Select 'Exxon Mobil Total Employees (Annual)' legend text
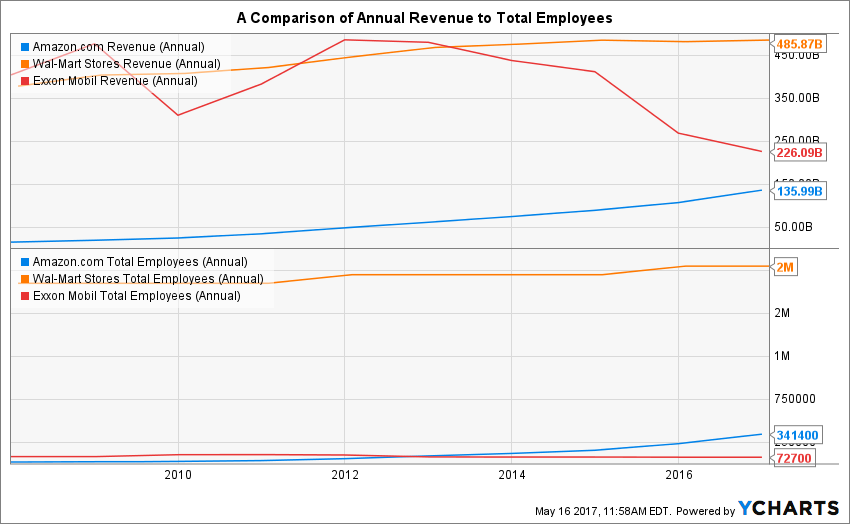Screen dimensions: 850x524 pos(137,296)
